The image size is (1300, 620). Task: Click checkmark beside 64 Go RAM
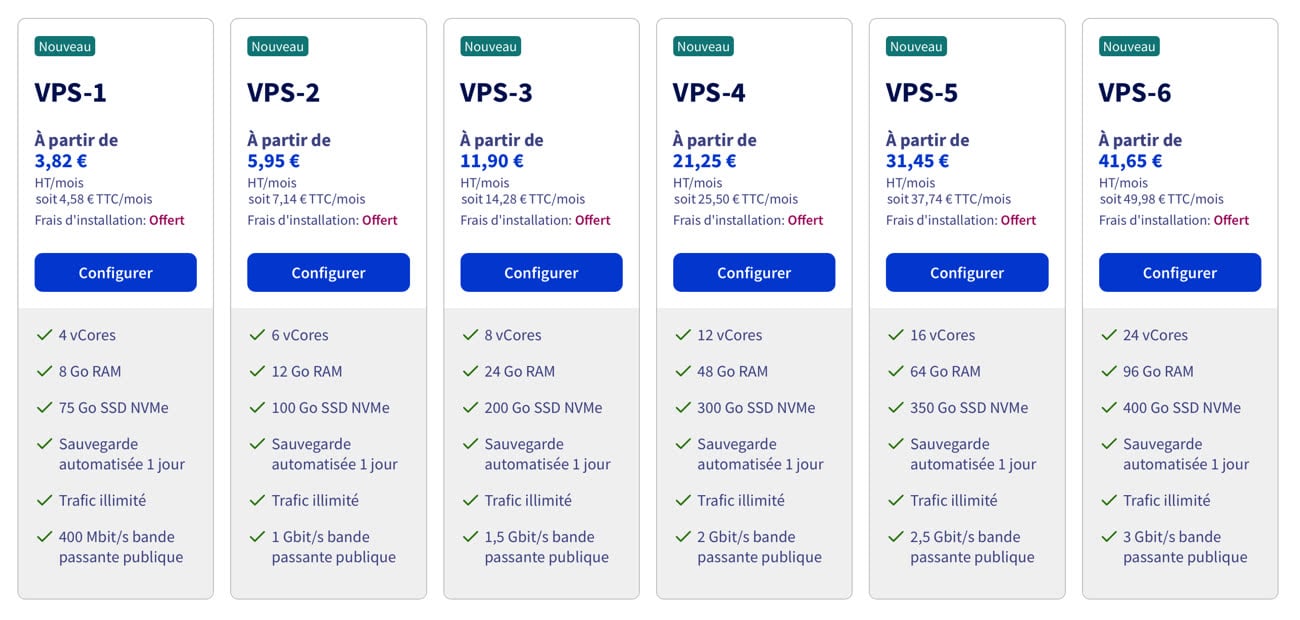click(895, 371)
